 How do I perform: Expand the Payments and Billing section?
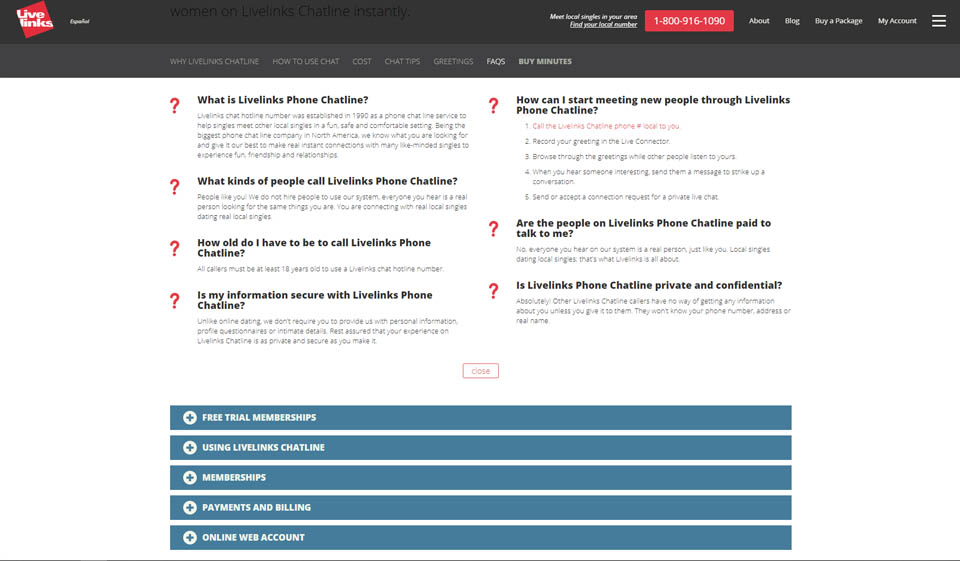point(256,508)
